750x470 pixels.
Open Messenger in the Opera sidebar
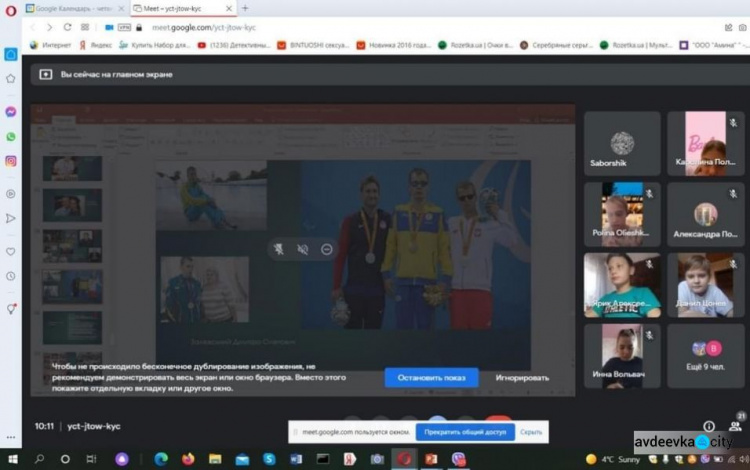click(10, 112)
